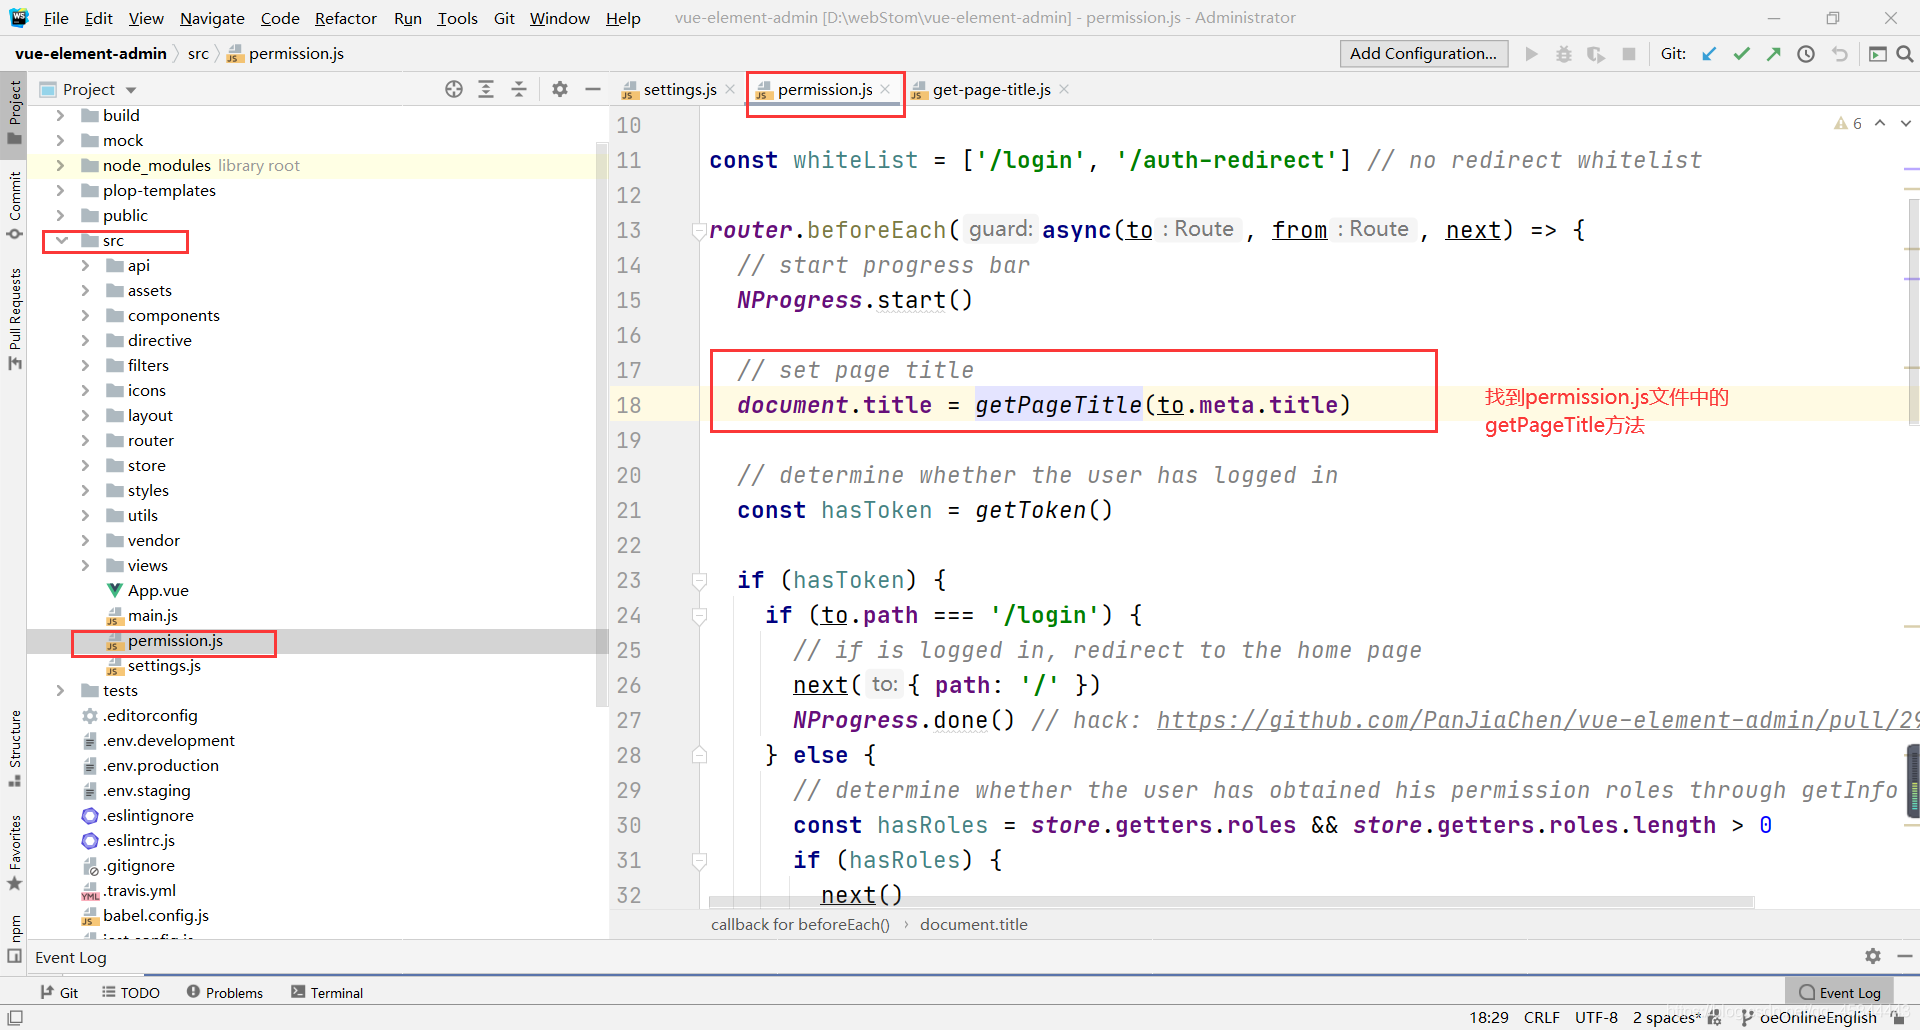The width and height of the screenshot is (1920, 1030).
Task: Collapse all in Project panel
Action: tap(519, 89)
